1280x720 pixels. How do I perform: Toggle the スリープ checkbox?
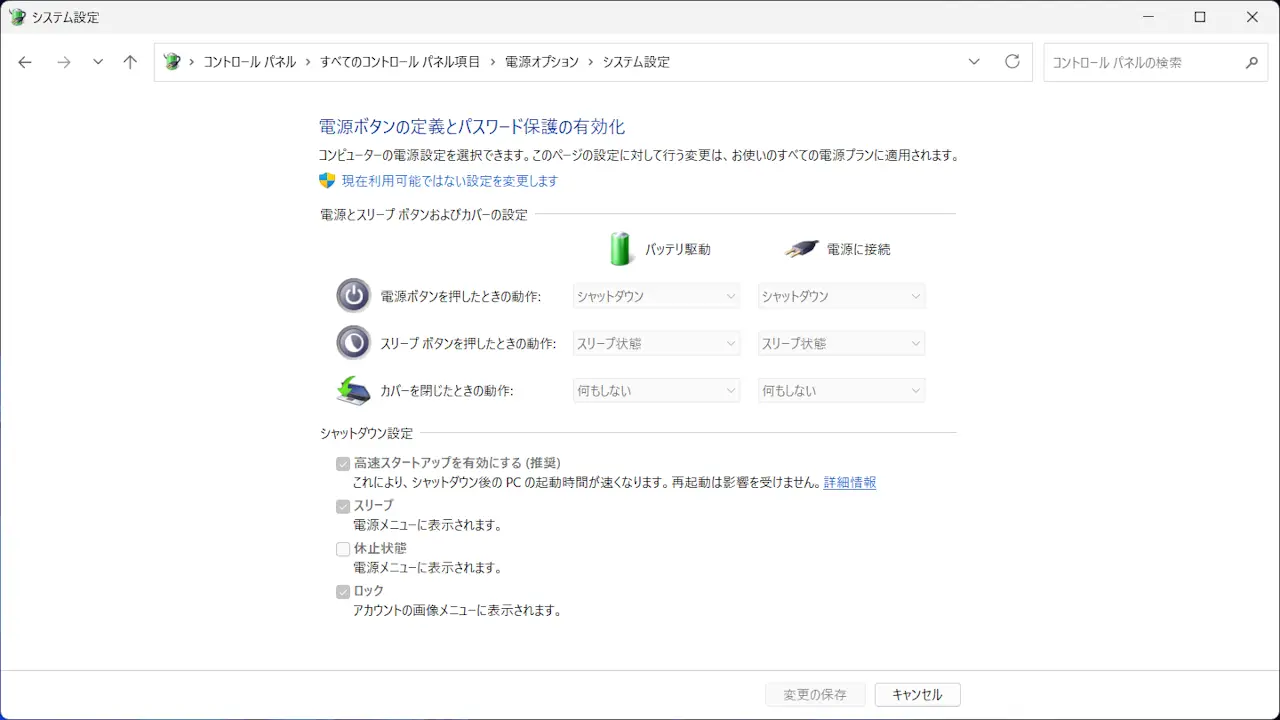[x=343, y=506]
